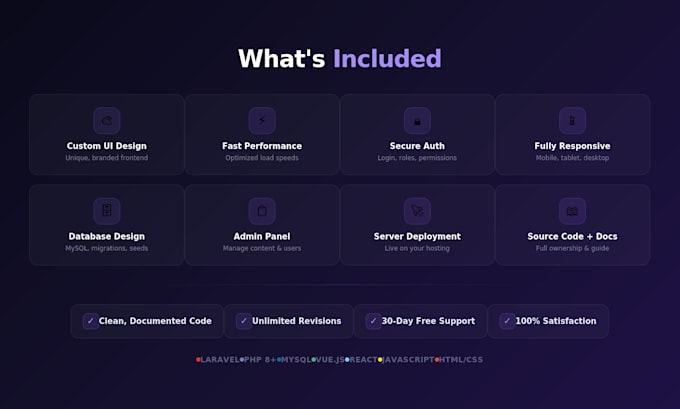
Task: Open the Admin Panel clipboard icon
Action: (x=262, y=211)
